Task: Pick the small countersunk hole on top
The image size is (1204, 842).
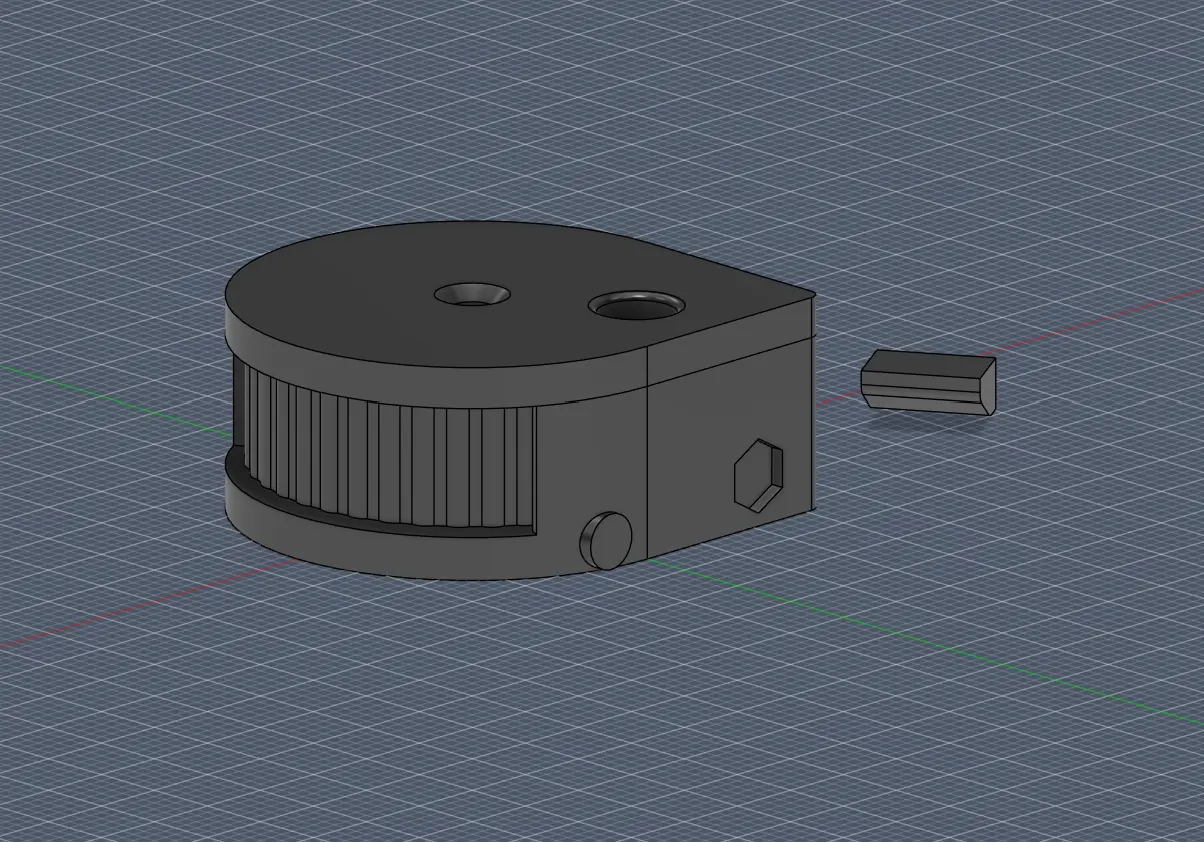Action: pyautogui.click(x=472, y=295)
